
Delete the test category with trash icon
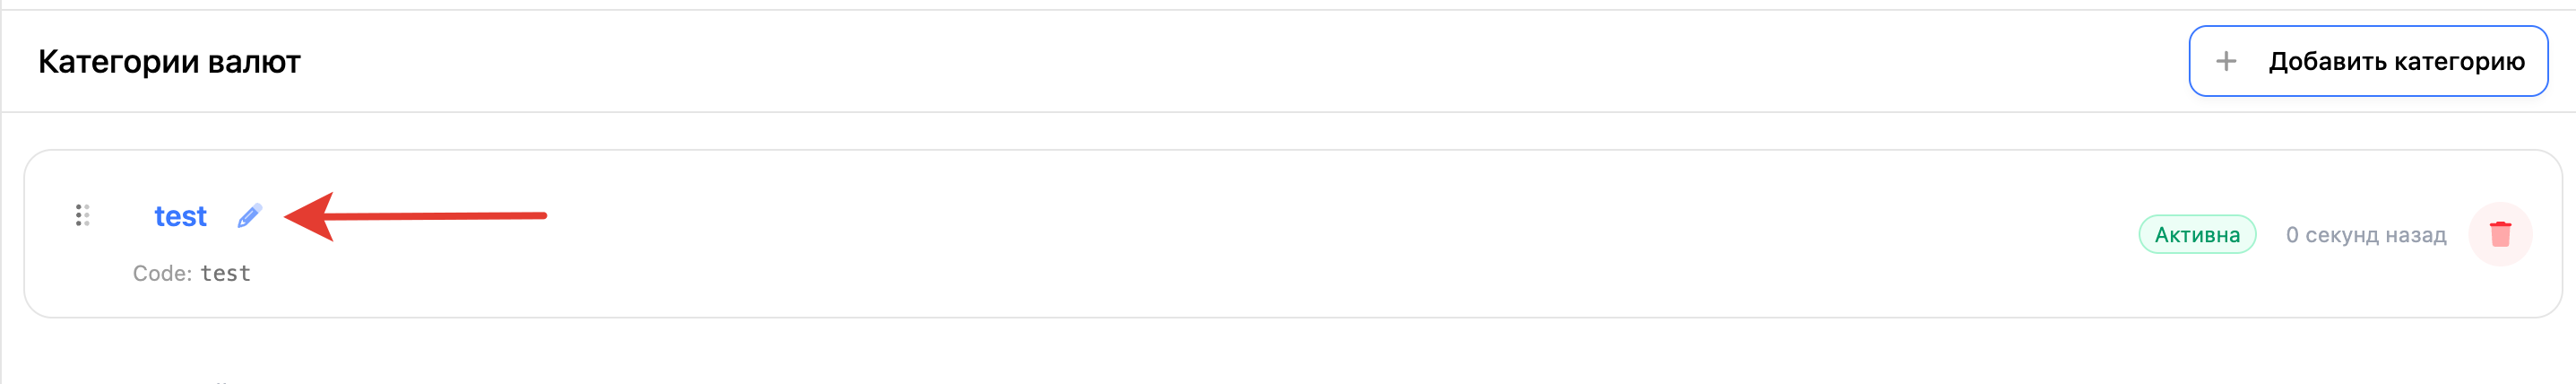click(x=2499, y=234)
